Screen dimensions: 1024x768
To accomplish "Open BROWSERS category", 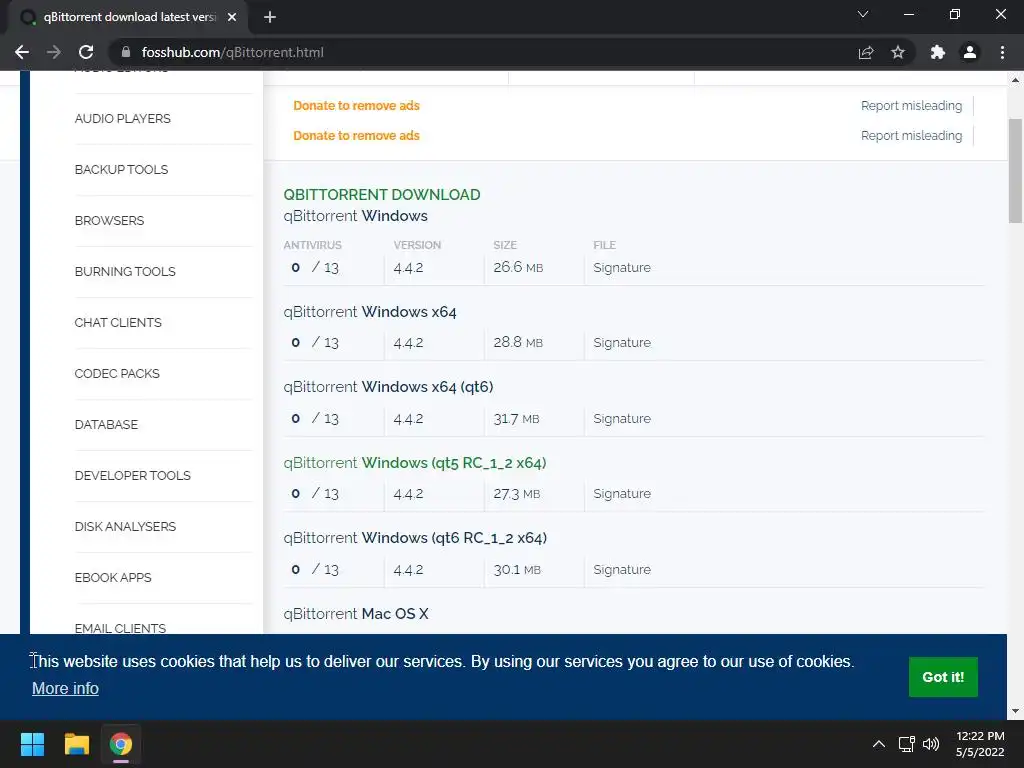I will click(109, 221).
